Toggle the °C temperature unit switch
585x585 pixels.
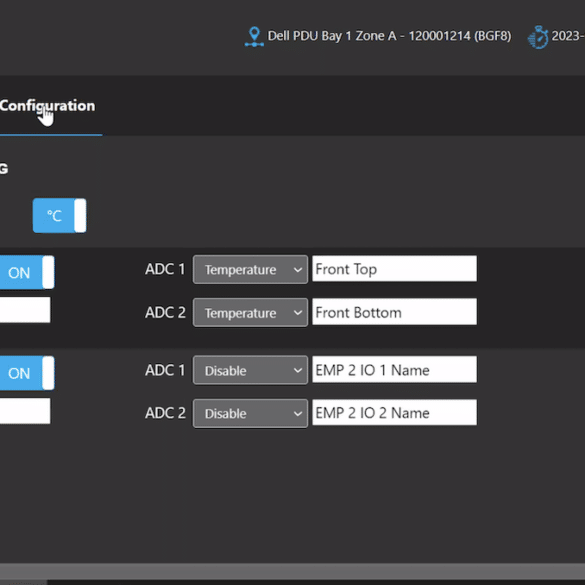60,216
